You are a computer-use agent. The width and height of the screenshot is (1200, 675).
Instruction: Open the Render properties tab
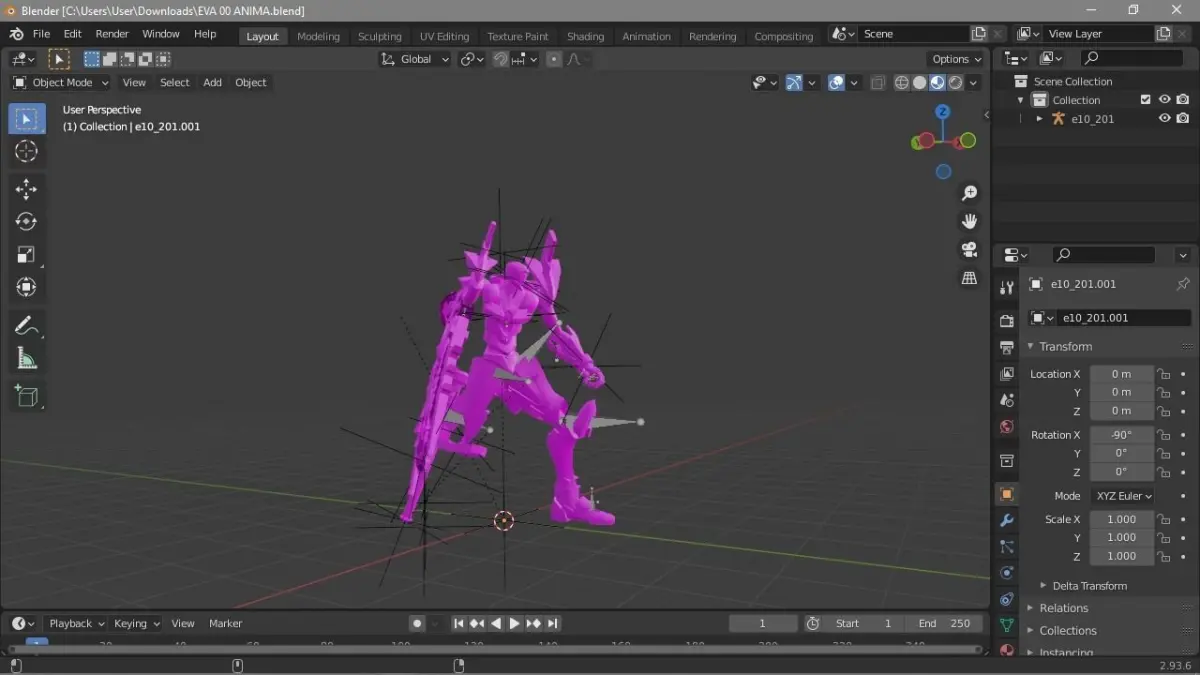click(x=1007, y=321)
